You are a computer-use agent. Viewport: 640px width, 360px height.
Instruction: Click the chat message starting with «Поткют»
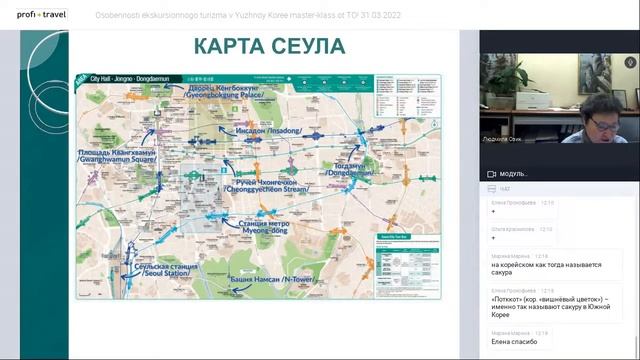coord(551,307)
